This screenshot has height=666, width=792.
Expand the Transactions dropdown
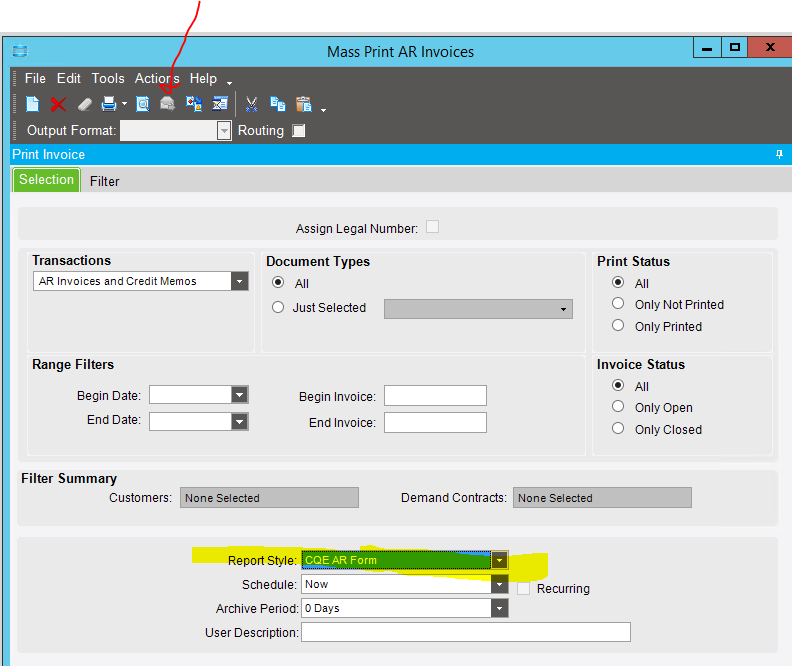239,281
